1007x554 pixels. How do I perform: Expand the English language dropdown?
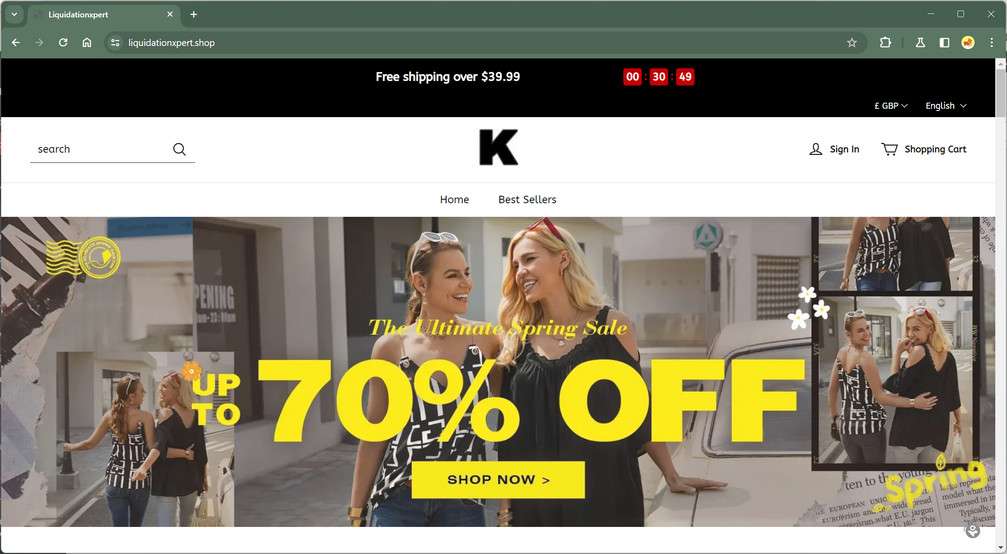coord(945,106)
